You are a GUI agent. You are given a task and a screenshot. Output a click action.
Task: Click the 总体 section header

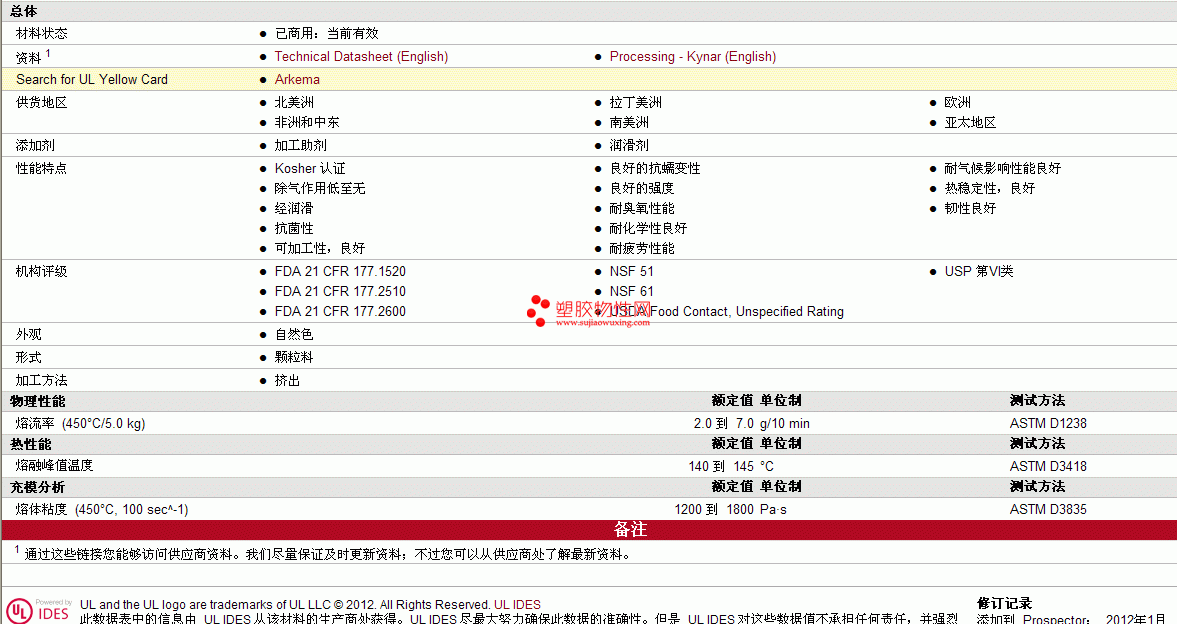point(24,11)
